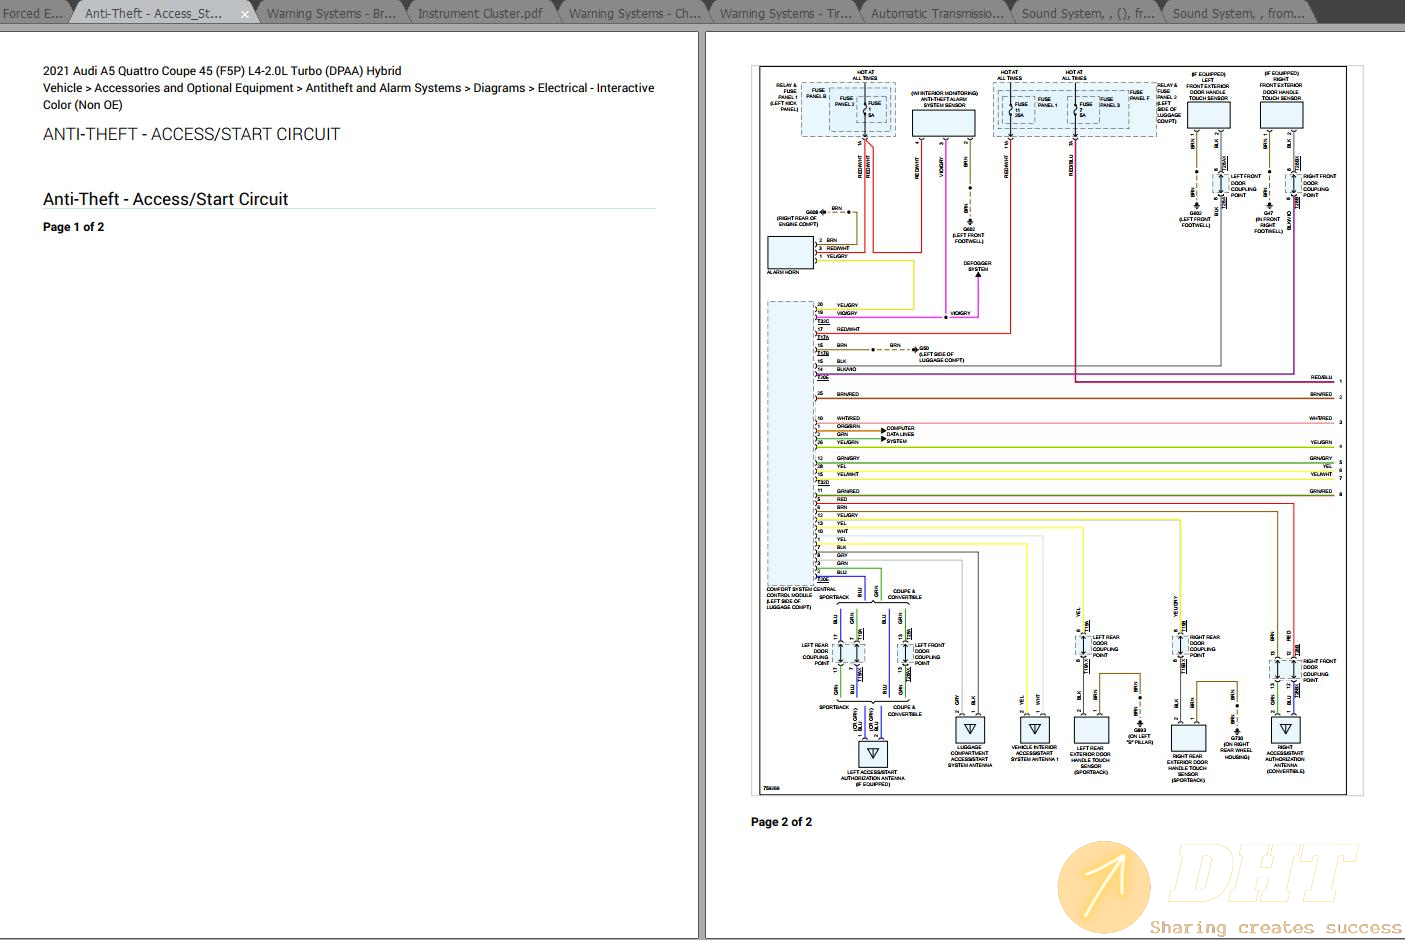Click the Right Access/Start Authorization Antenna symbol

click(1285, 730)
